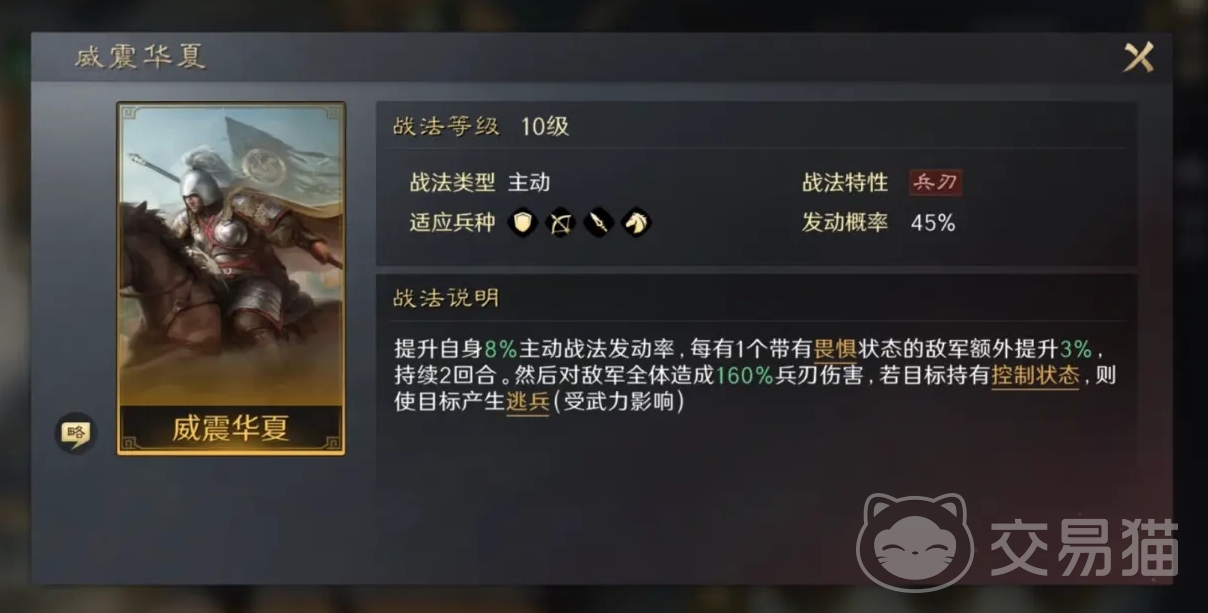Open the underlined 逃兵 effect link

pyautogui.click(x=527, y=403)
